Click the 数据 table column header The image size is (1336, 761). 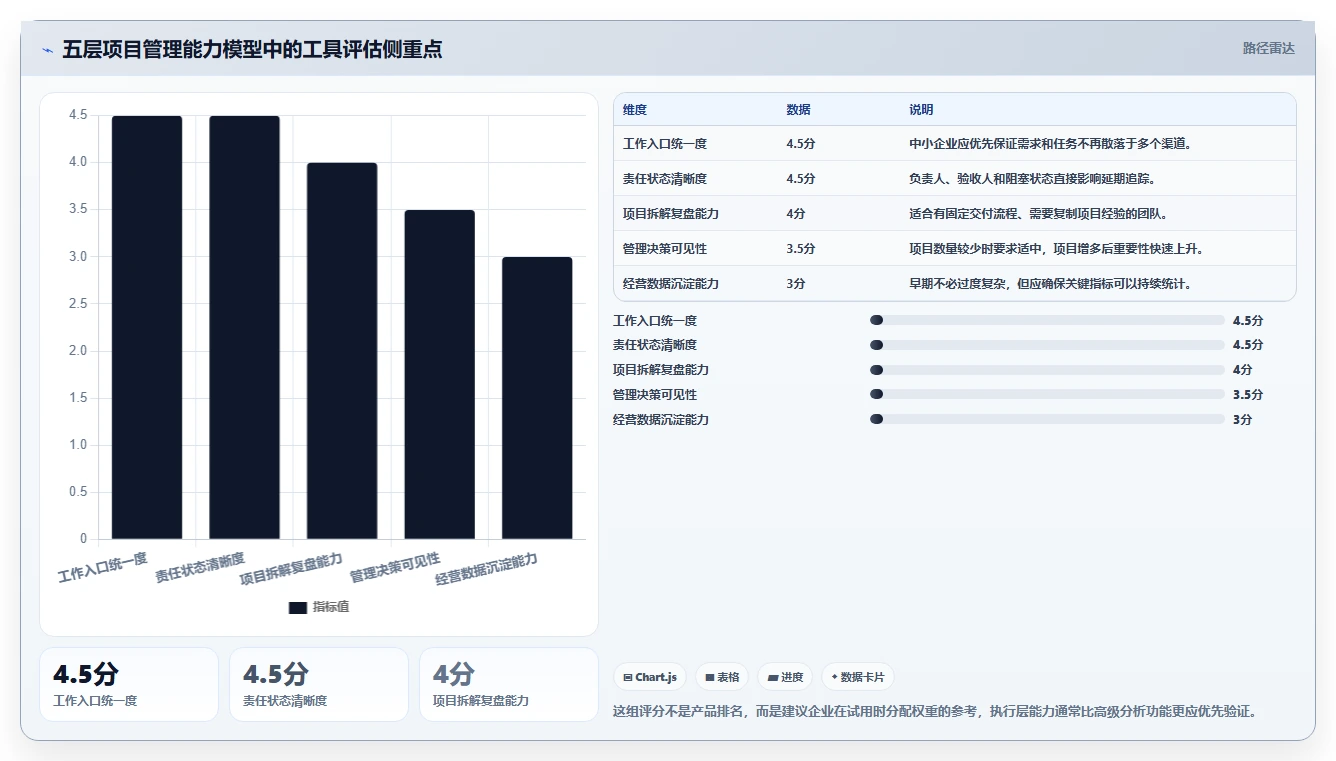(799, 110)
